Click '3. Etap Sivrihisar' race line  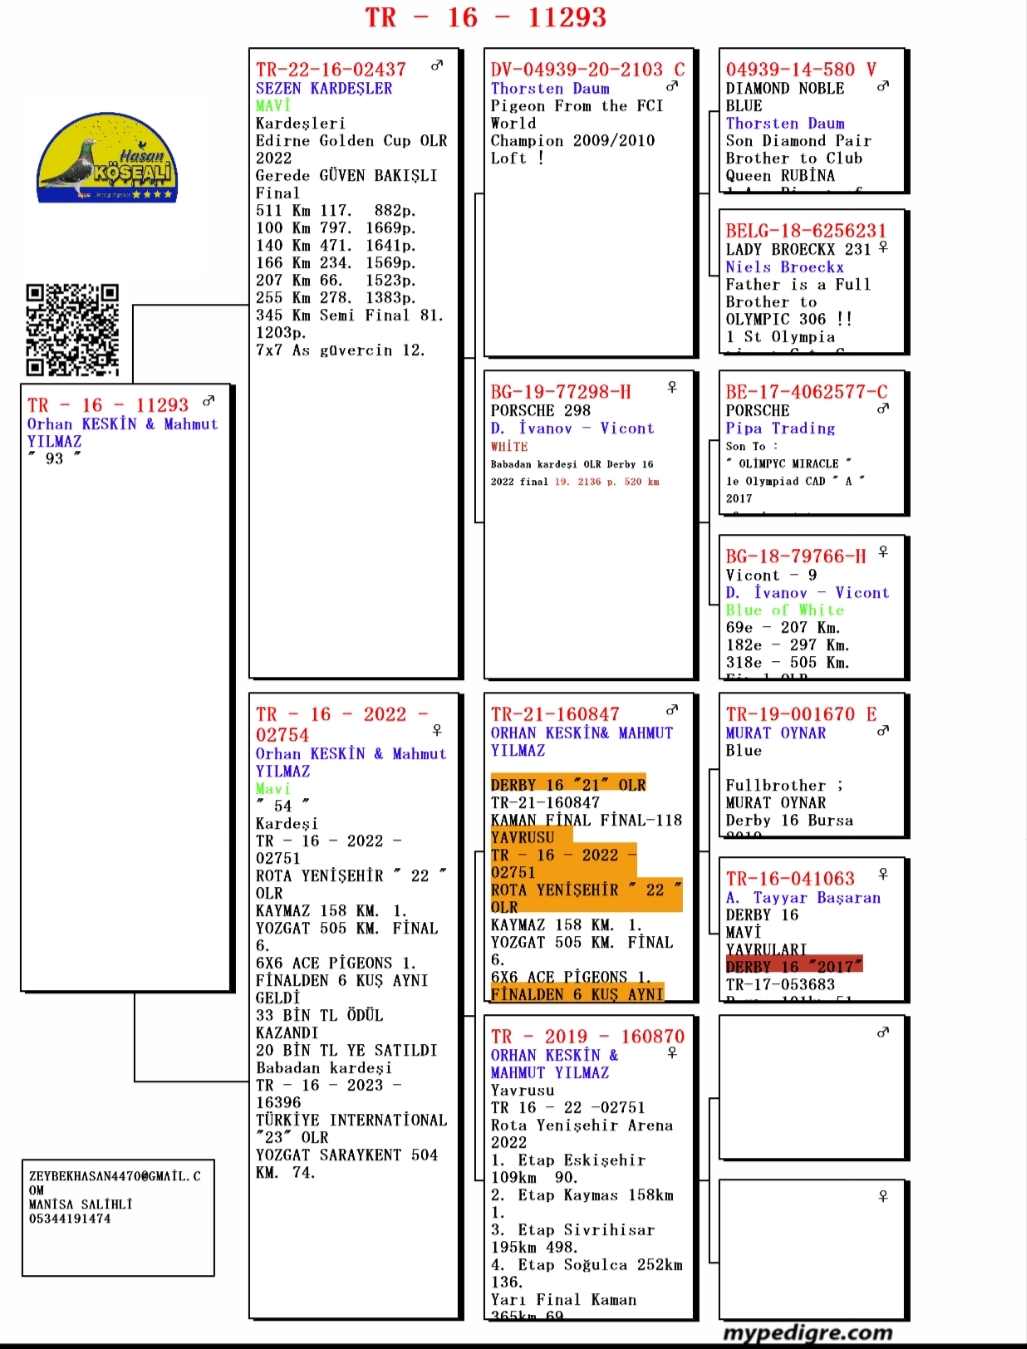[573, 1230]
